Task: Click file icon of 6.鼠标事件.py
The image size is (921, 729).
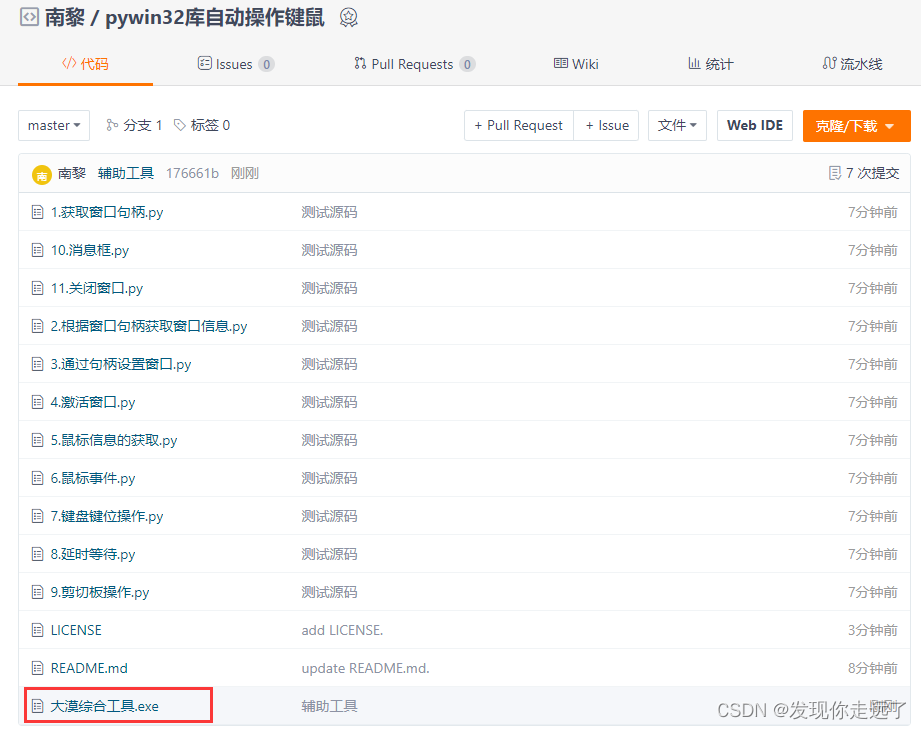Action: 37,478
